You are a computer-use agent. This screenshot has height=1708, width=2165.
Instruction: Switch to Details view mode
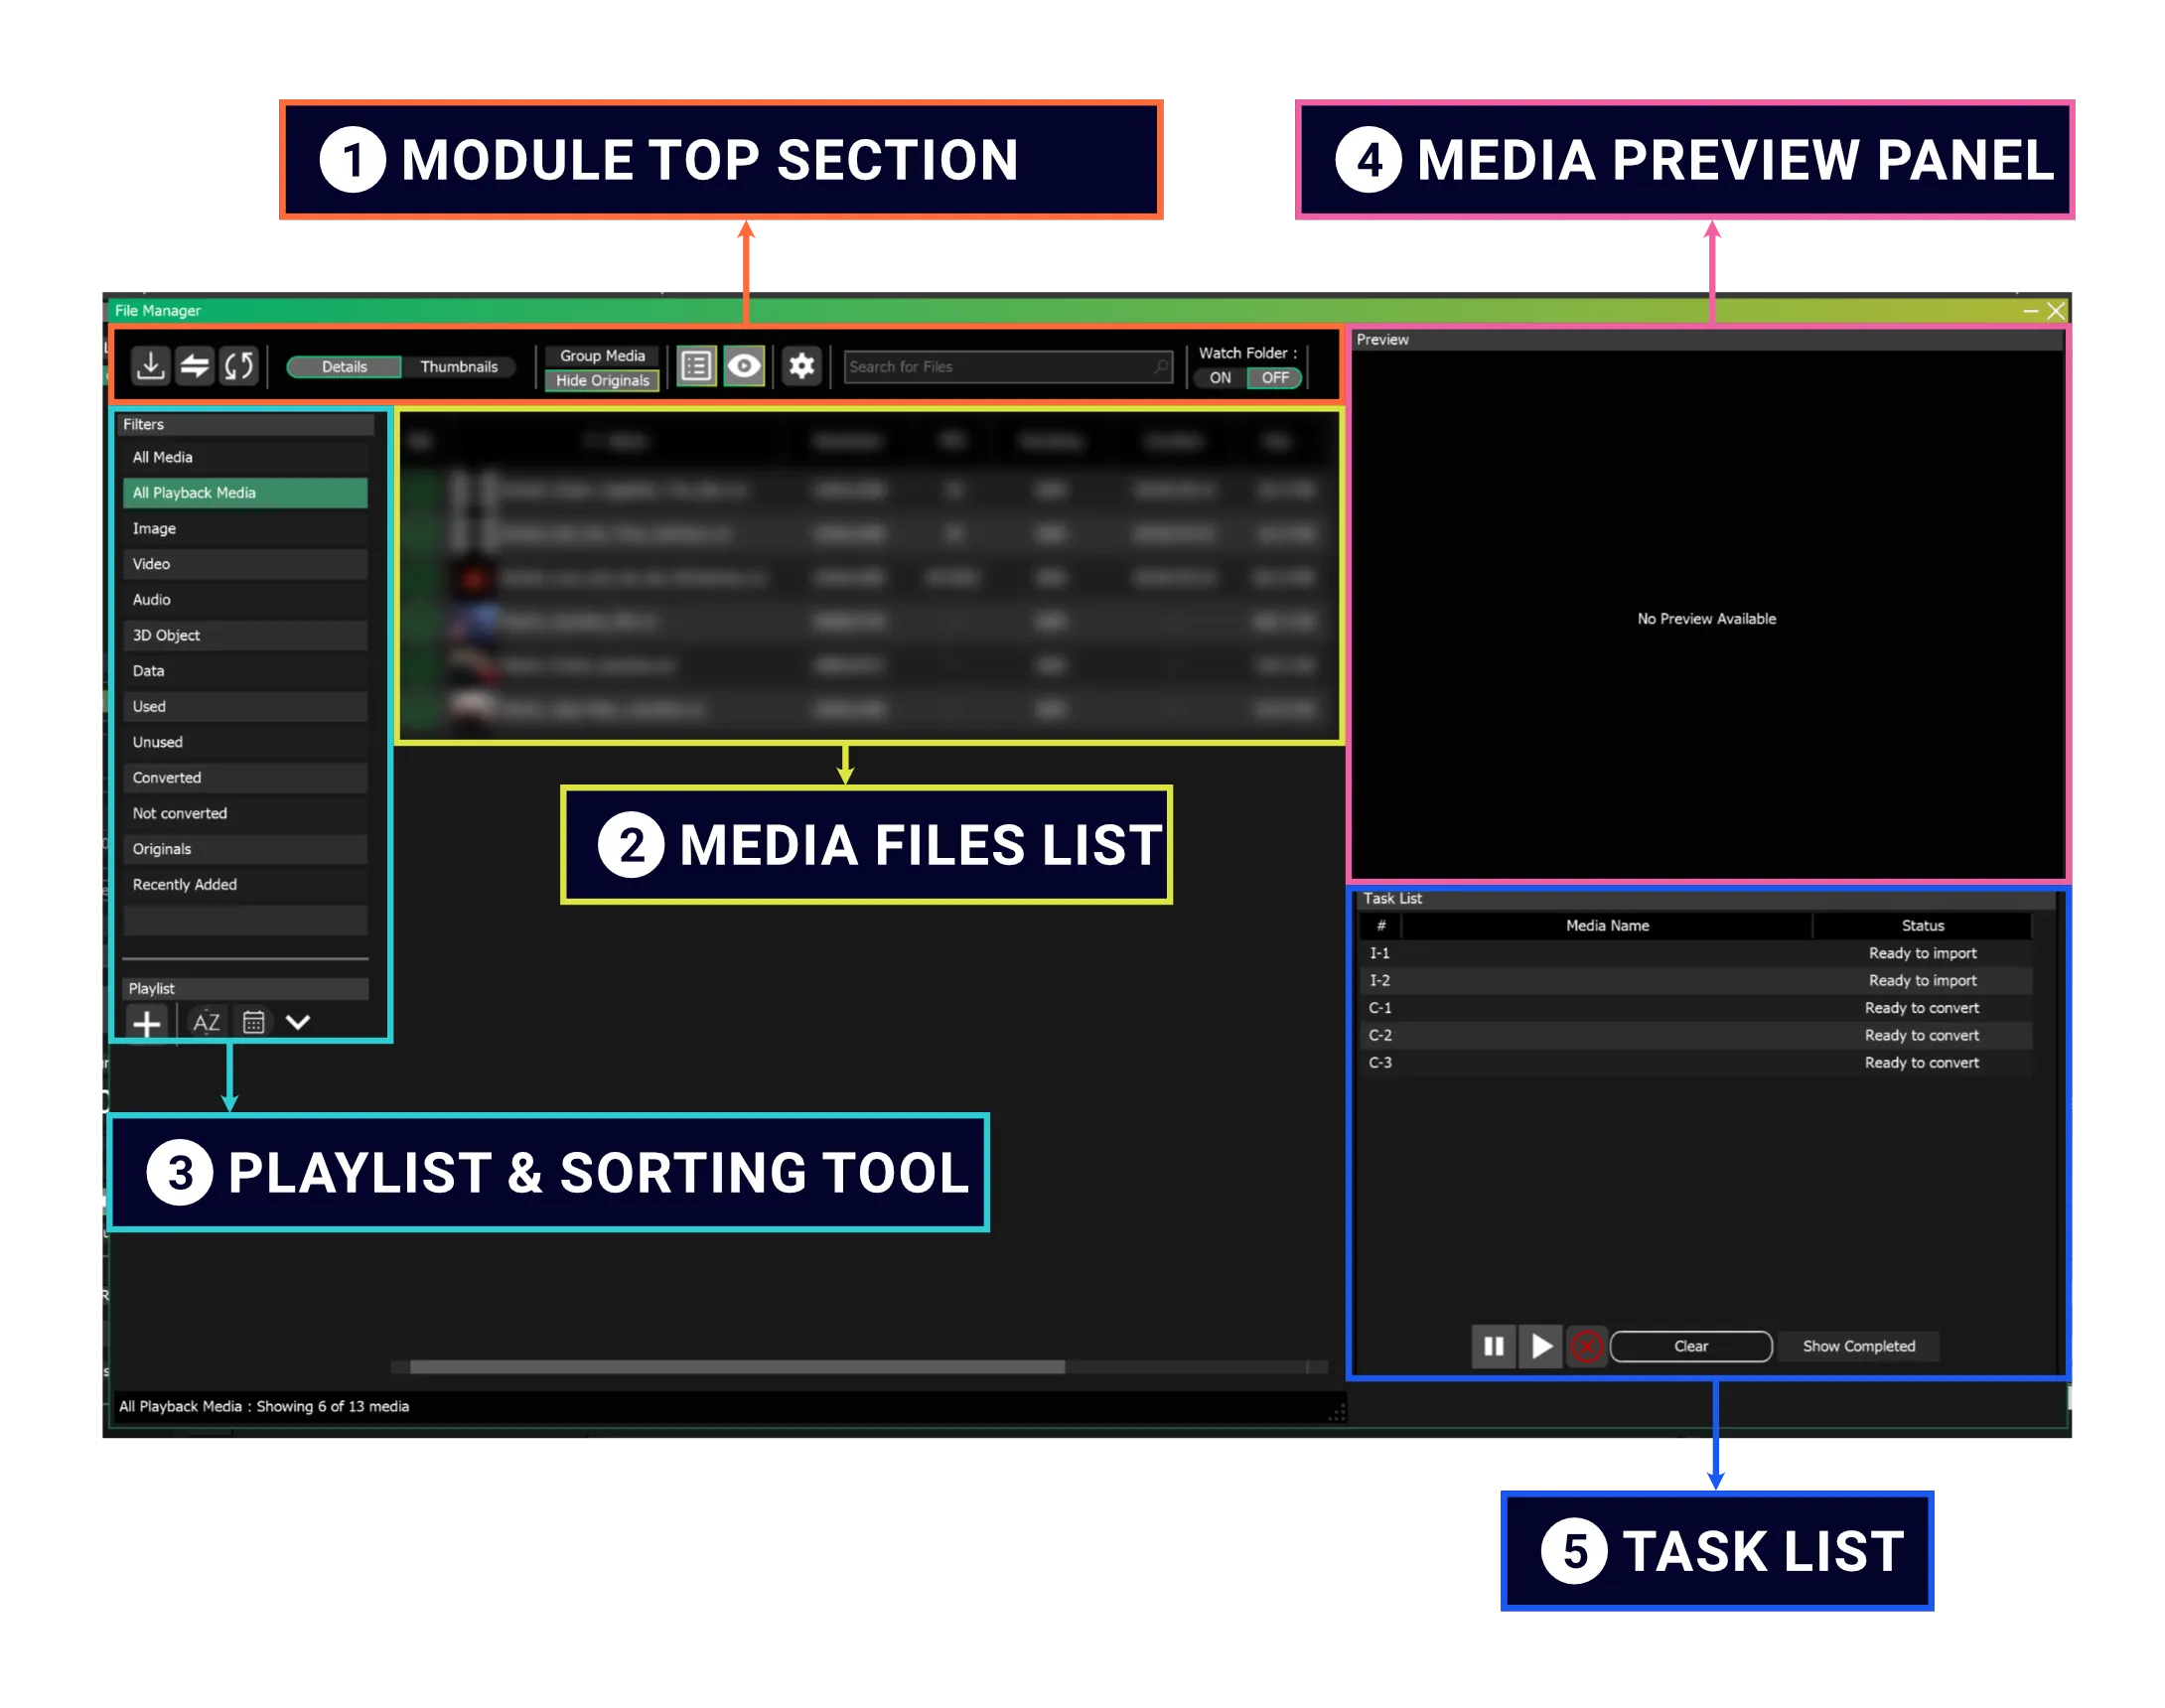(344, 367)
